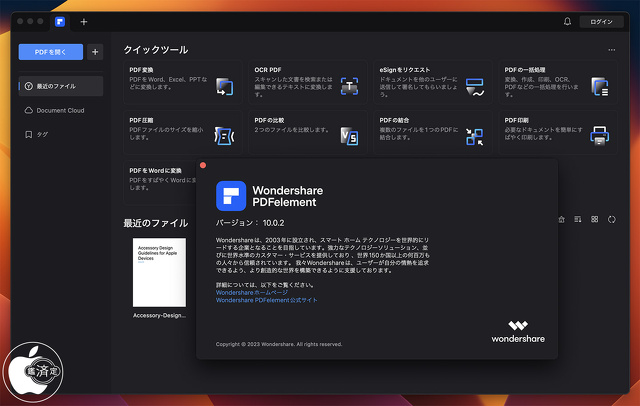Click the cloud icon beside Document Cloud
The image size is (640, 406).
pyautogui.click(x=29, y=110)
